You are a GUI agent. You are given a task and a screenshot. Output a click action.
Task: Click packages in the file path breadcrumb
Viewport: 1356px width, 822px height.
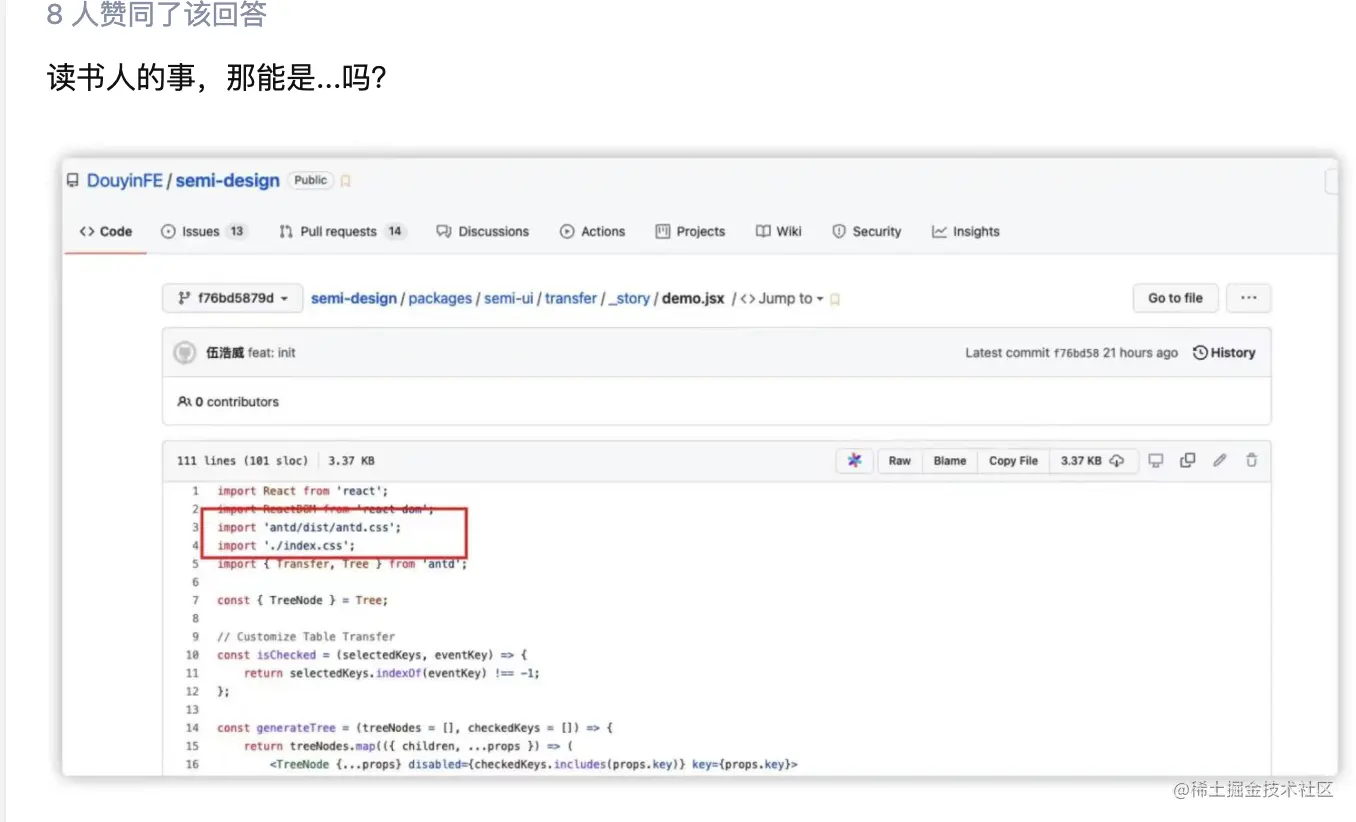440,299
